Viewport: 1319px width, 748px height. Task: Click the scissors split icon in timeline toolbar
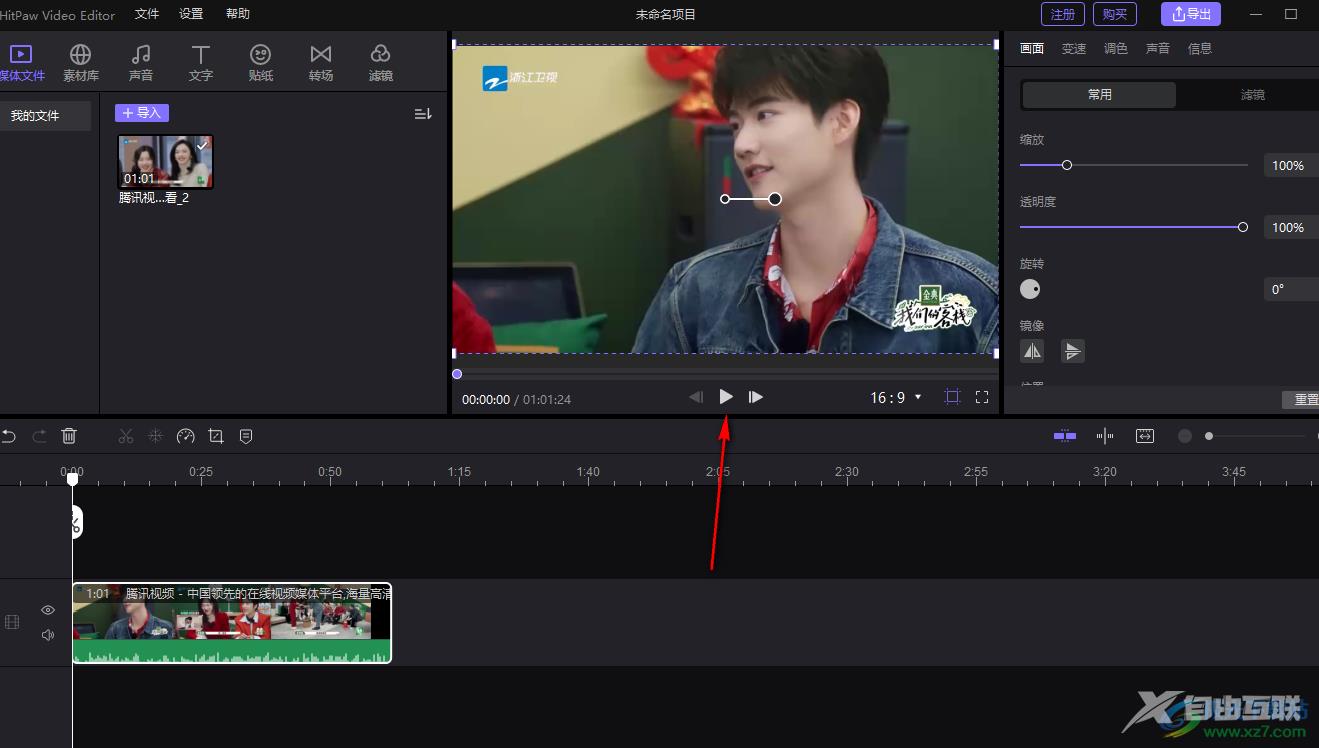[x=125, y=436]
